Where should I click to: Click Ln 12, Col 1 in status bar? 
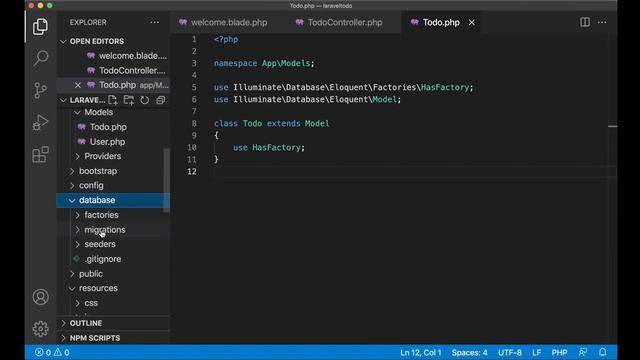tap(420, 352)
